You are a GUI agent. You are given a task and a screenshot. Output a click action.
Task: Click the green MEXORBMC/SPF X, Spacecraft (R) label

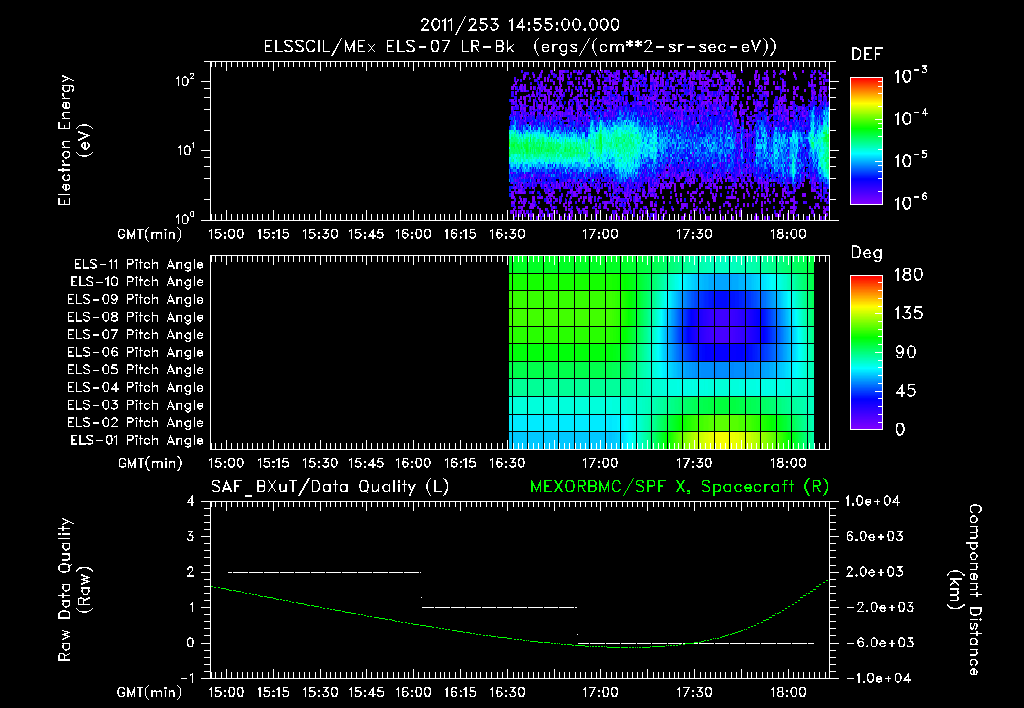[x=679, y=487]
